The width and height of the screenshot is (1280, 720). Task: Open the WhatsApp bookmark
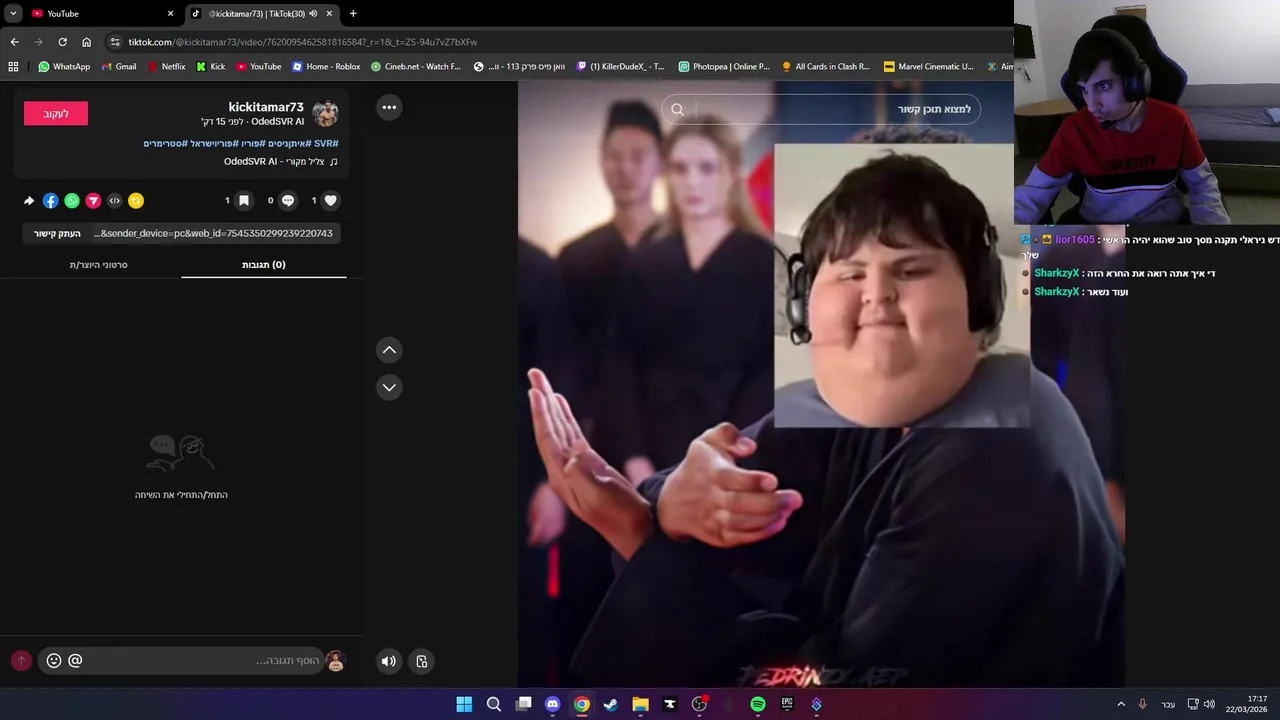pos(64,66)
